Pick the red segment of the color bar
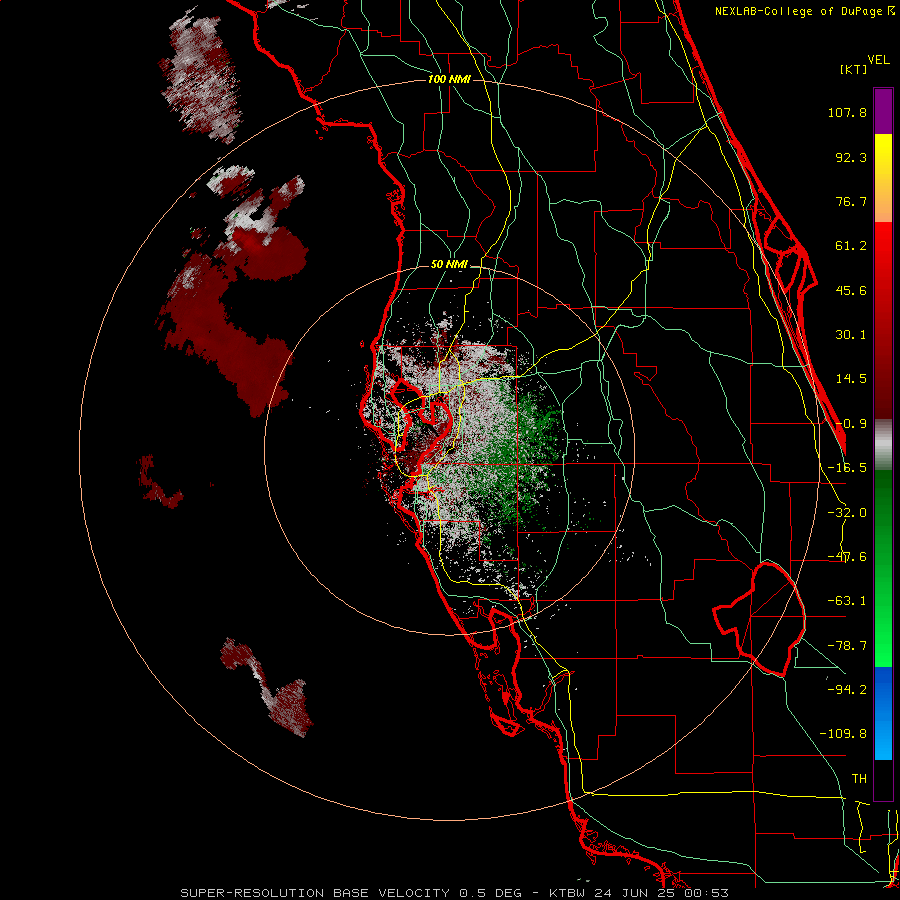The width and height of the screenshot is (900, 900). tap(883, 320)
